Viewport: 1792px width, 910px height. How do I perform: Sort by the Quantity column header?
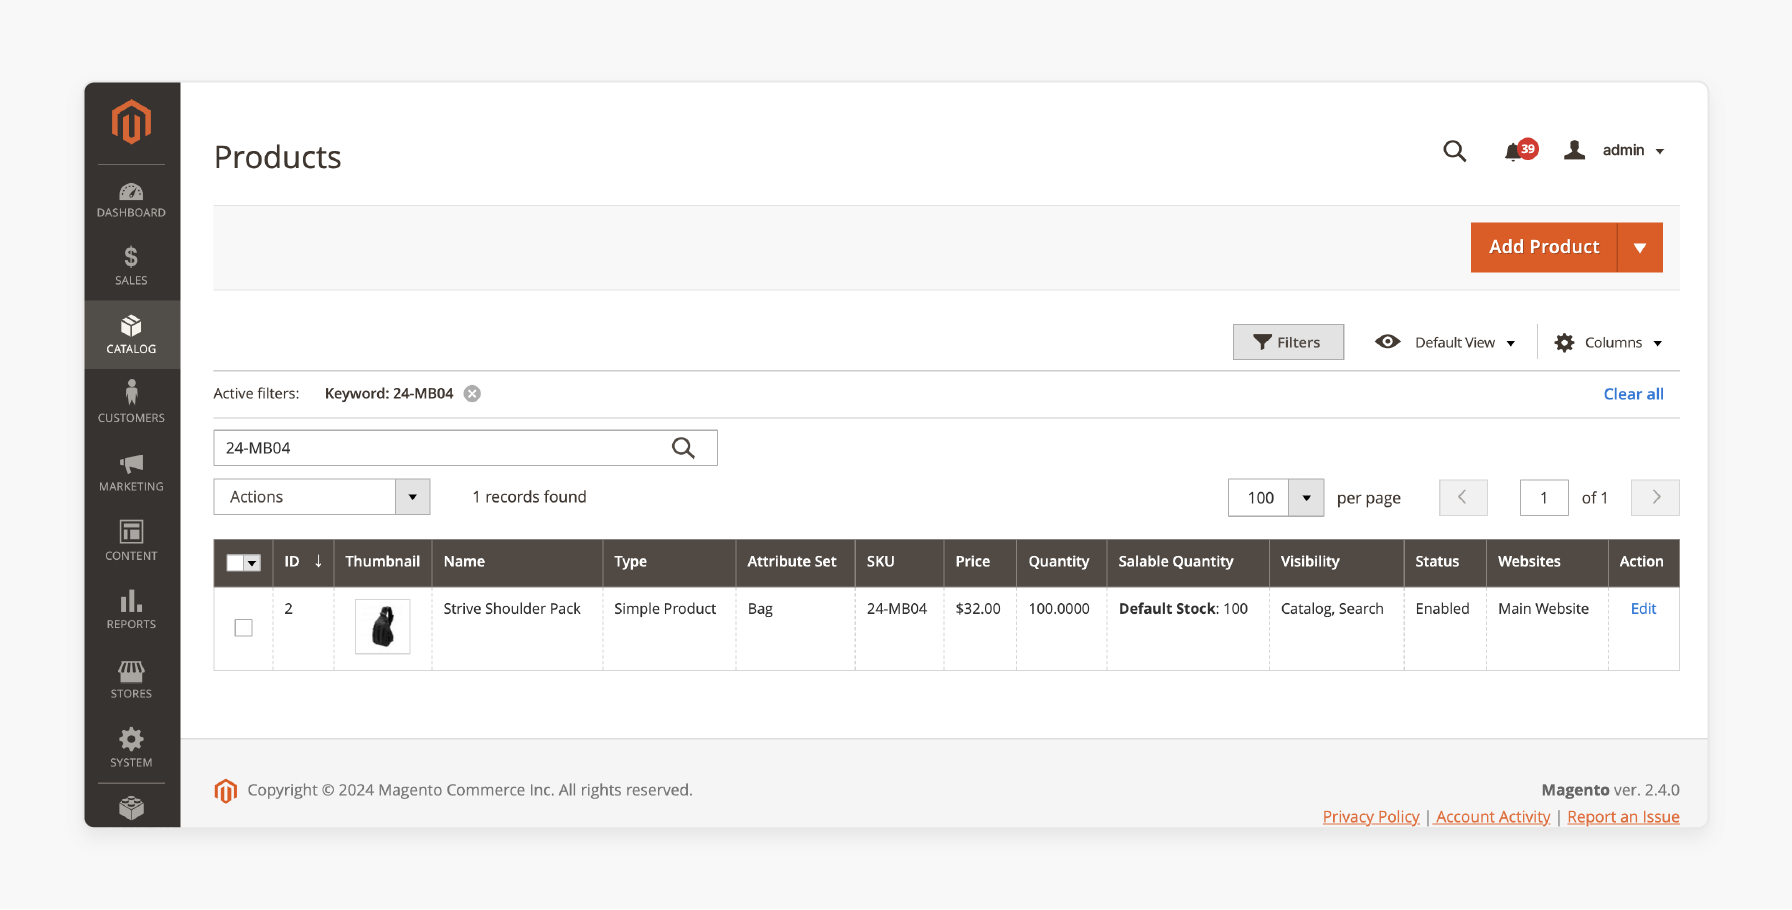[x=1061, y=562]
